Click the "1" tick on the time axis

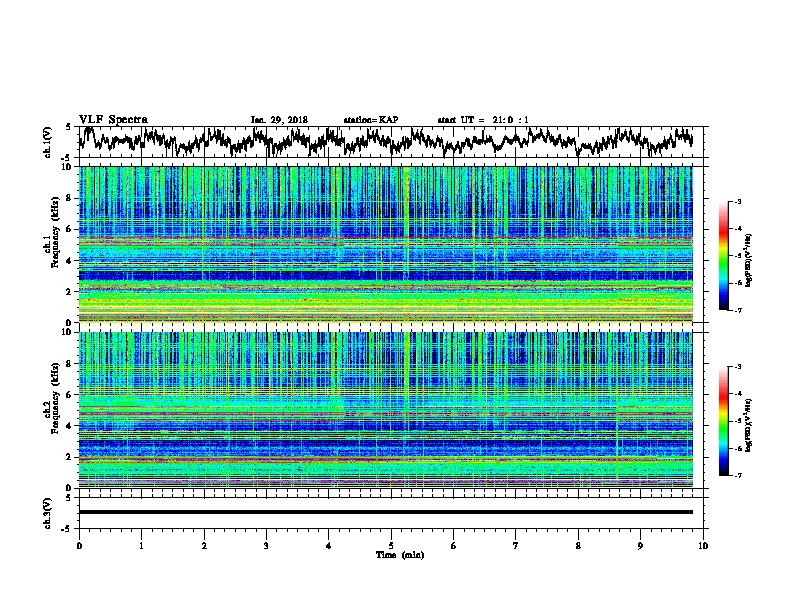141,545
